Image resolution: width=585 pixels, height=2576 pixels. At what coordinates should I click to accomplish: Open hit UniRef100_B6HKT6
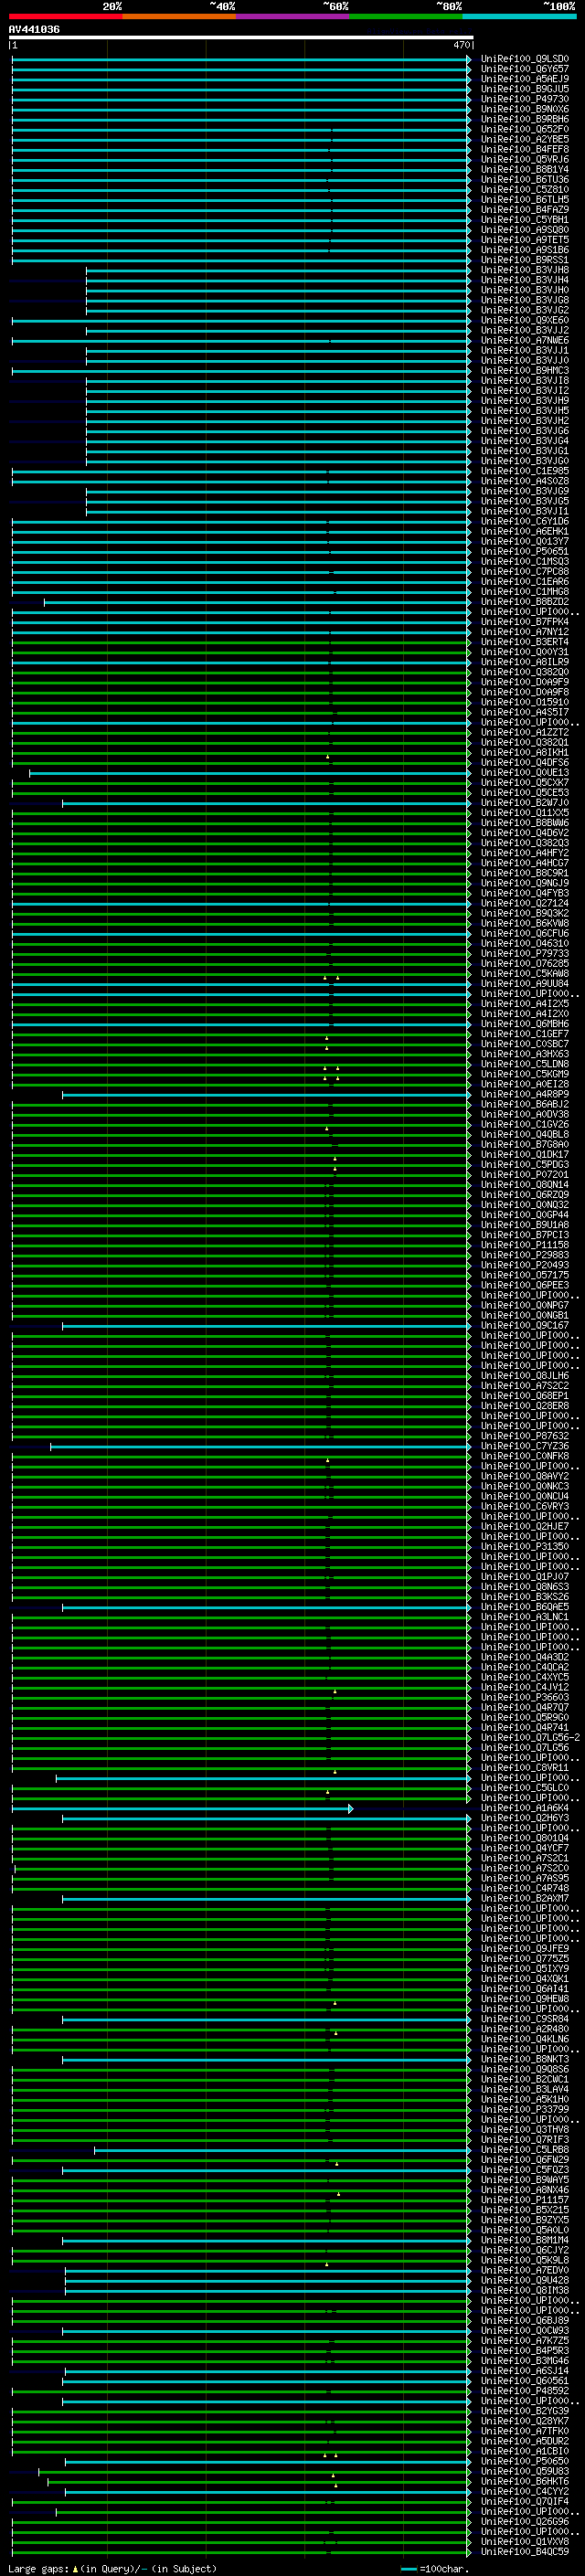(525, 2482)
